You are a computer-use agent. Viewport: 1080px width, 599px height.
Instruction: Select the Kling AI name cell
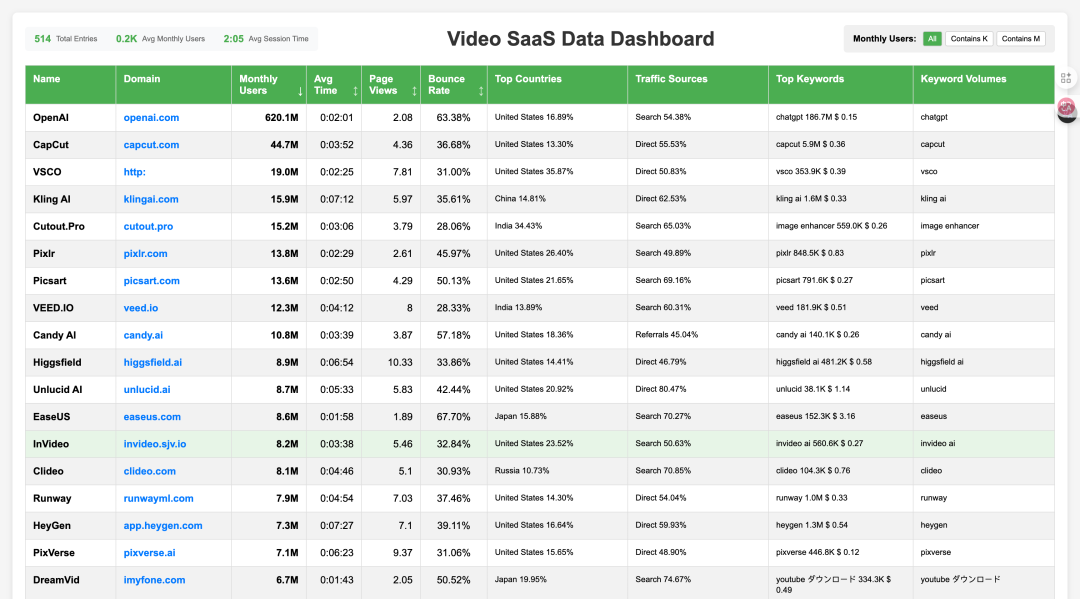click(70, 199)
